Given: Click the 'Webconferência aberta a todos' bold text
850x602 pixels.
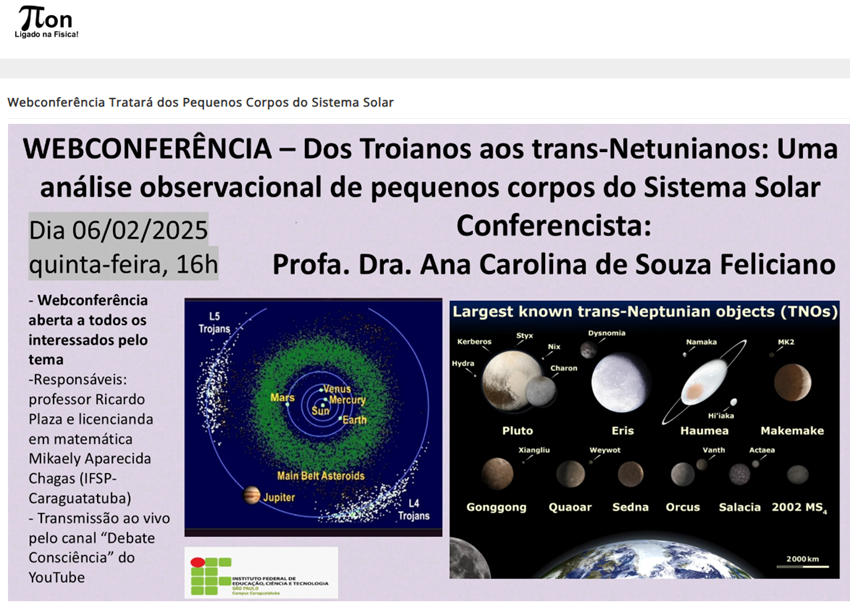Looking at the screenshot, I should coord(88,330).
